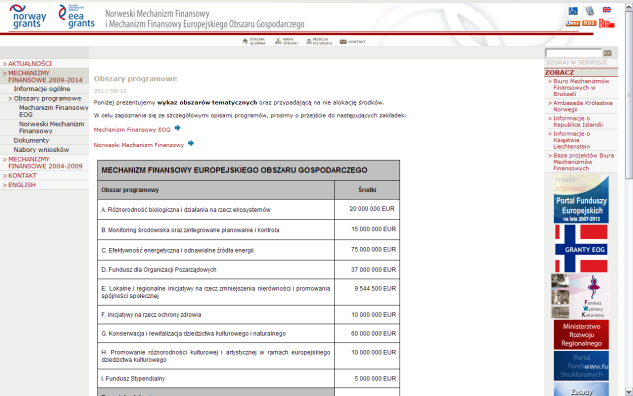This screenshot has height=396, width=633.
Task: Click the RSS feed icon with blue info mark
Action: pyautogui.click(x=572, y=23)
